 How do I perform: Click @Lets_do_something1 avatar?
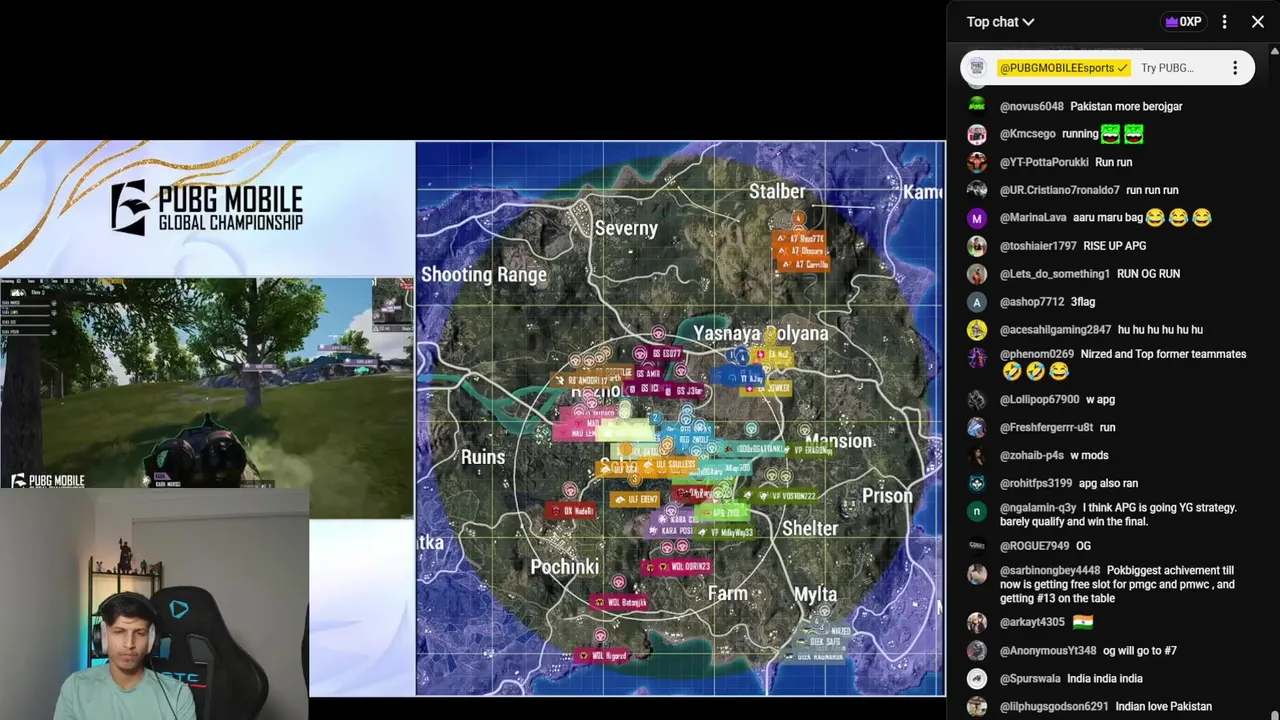click(x=977, y=274)
